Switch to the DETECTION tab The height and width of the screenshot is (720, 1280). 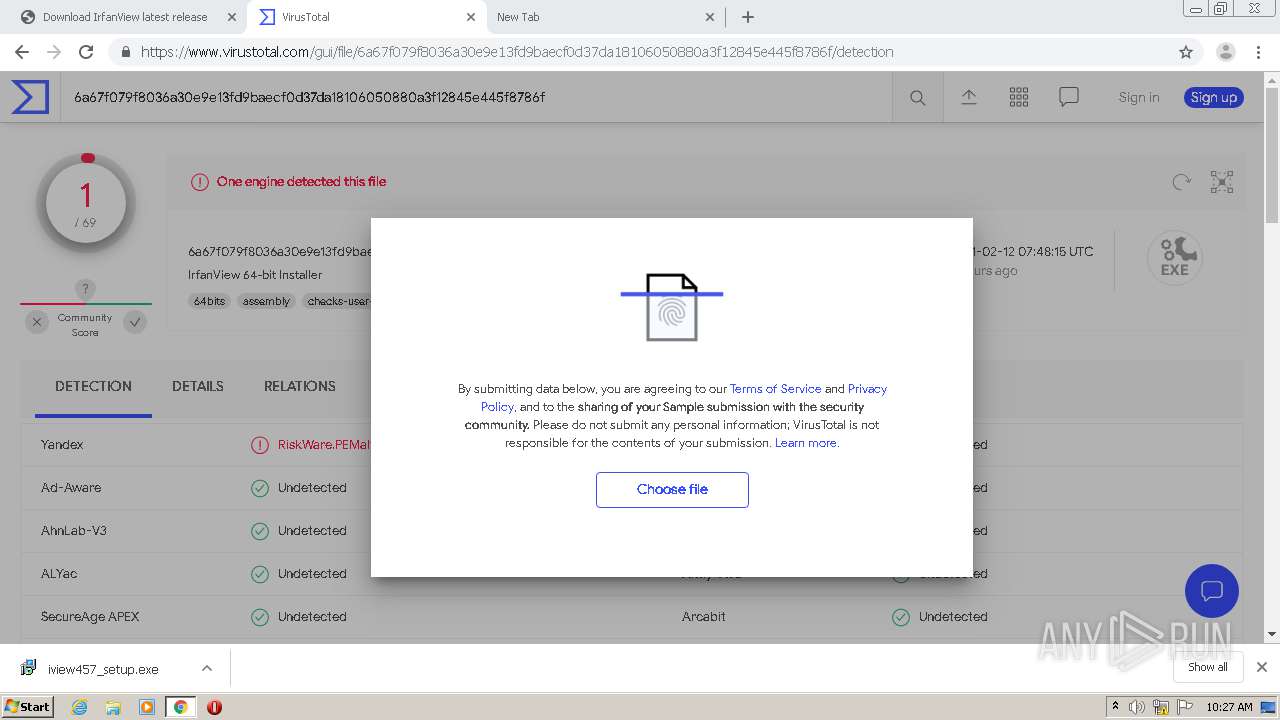click(x=93, y=386)
